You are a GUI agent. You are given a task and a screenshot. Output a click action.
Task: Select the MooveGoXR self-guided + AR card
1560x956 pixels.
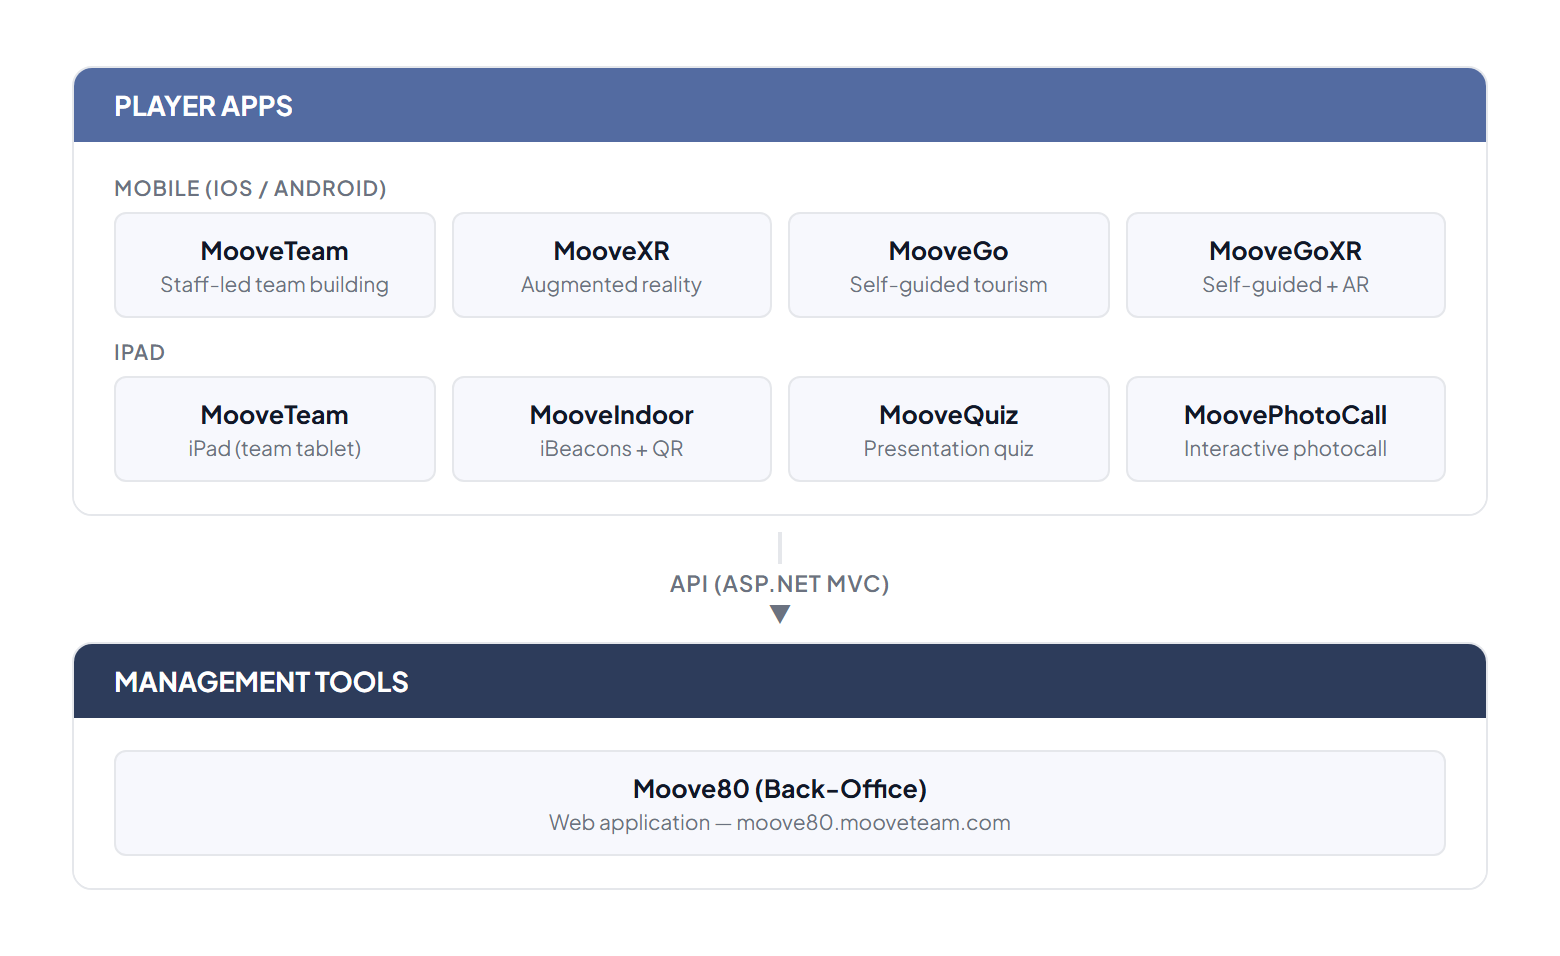coord(1285,265)
